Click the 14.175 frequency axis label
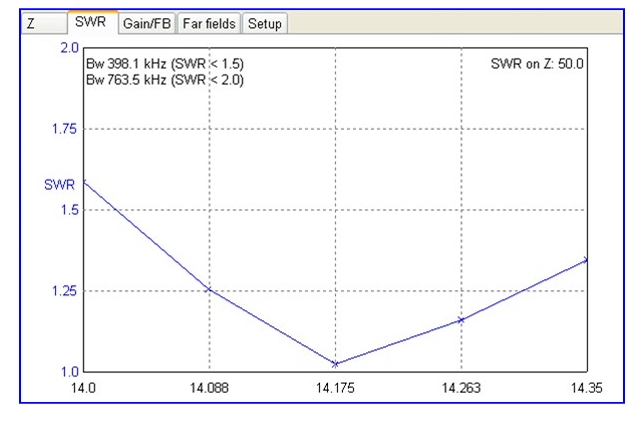The image size is (642, 424). pos(335,389)
